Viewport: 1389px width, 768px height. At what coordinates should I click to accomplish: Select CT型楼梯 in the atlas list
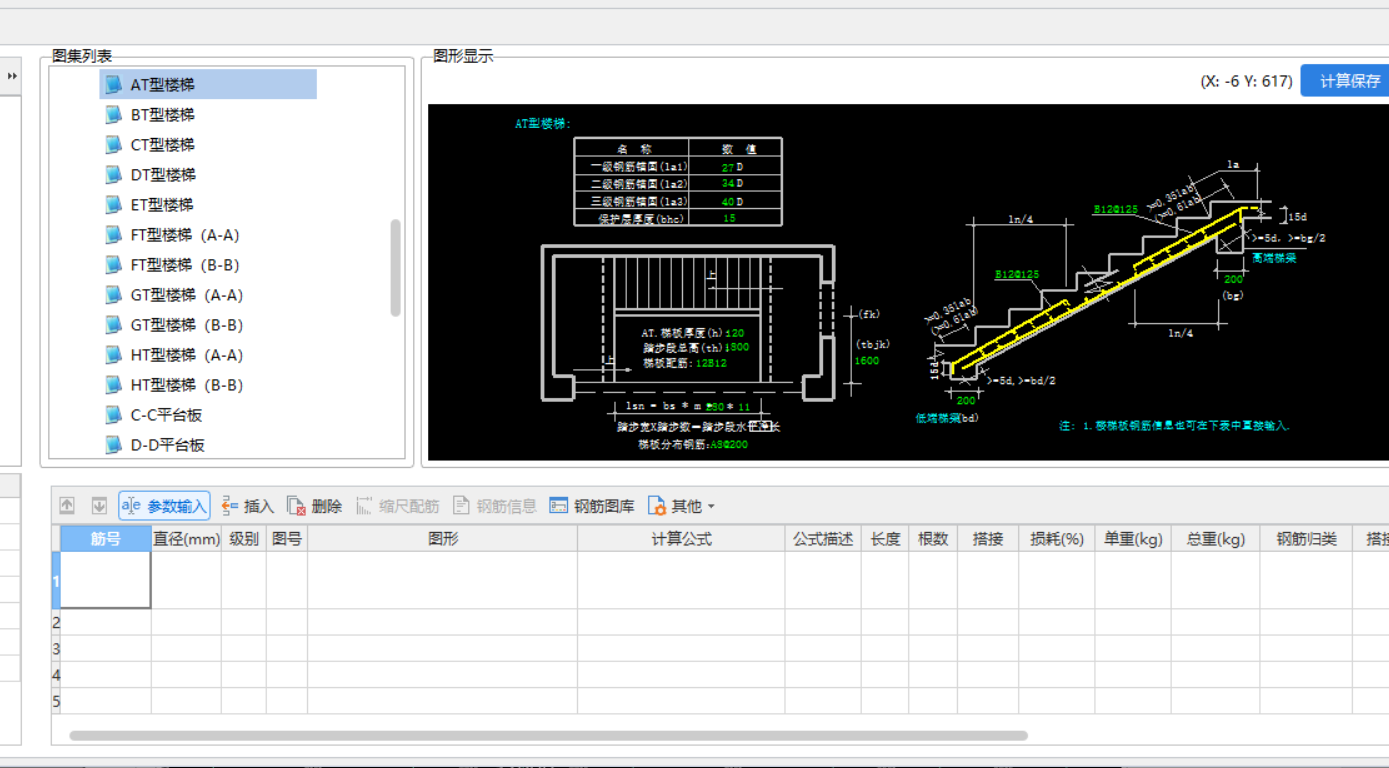[150, 145]
